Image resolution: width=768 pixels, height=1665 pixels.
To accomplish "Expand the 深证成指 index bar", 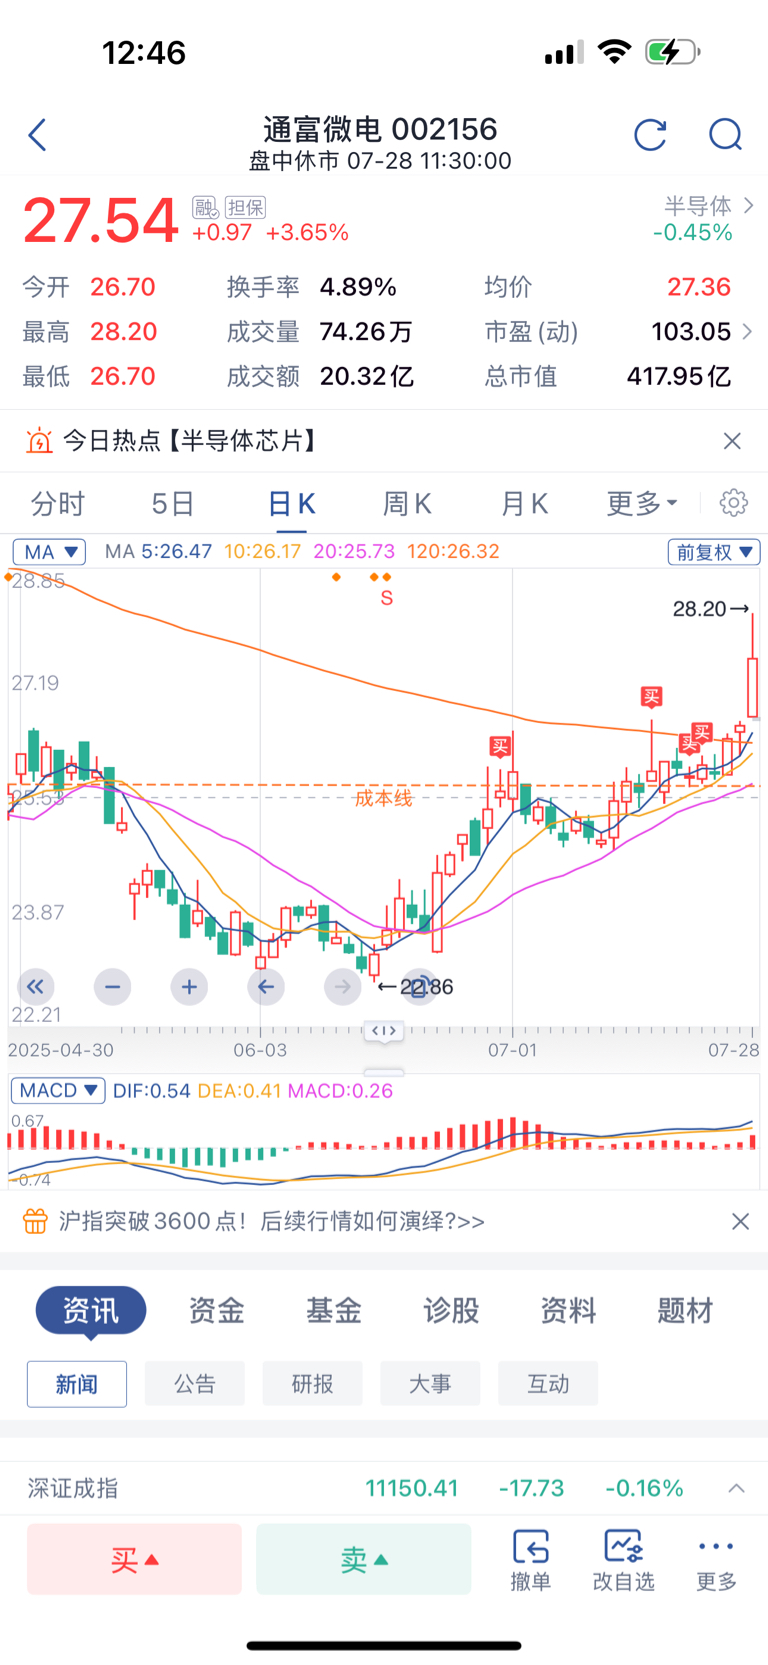I will 736,1488.
